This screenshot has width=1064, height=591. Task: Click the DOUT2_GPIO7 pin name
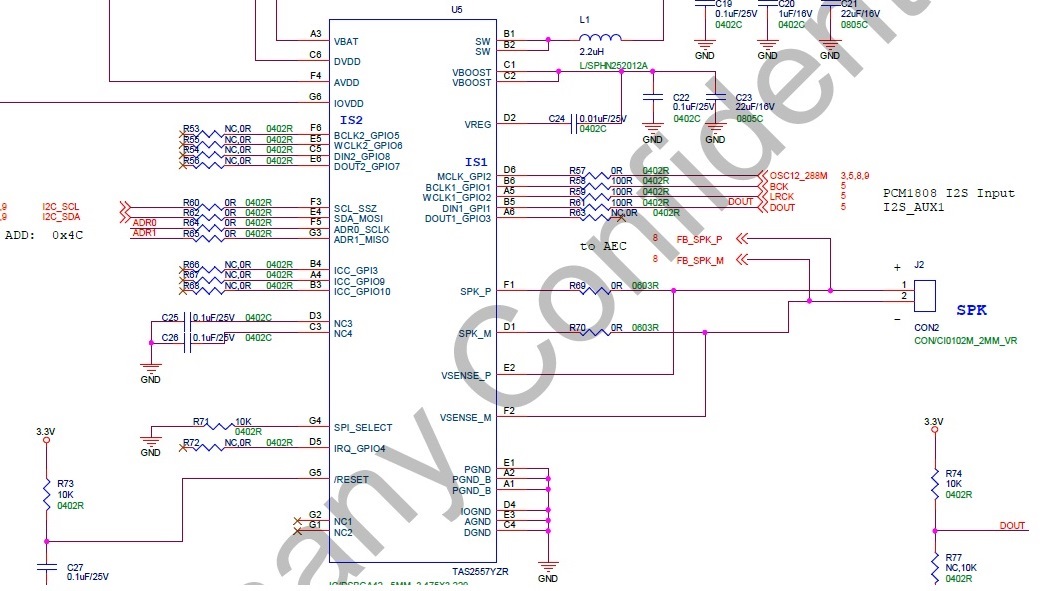[366, 167]
